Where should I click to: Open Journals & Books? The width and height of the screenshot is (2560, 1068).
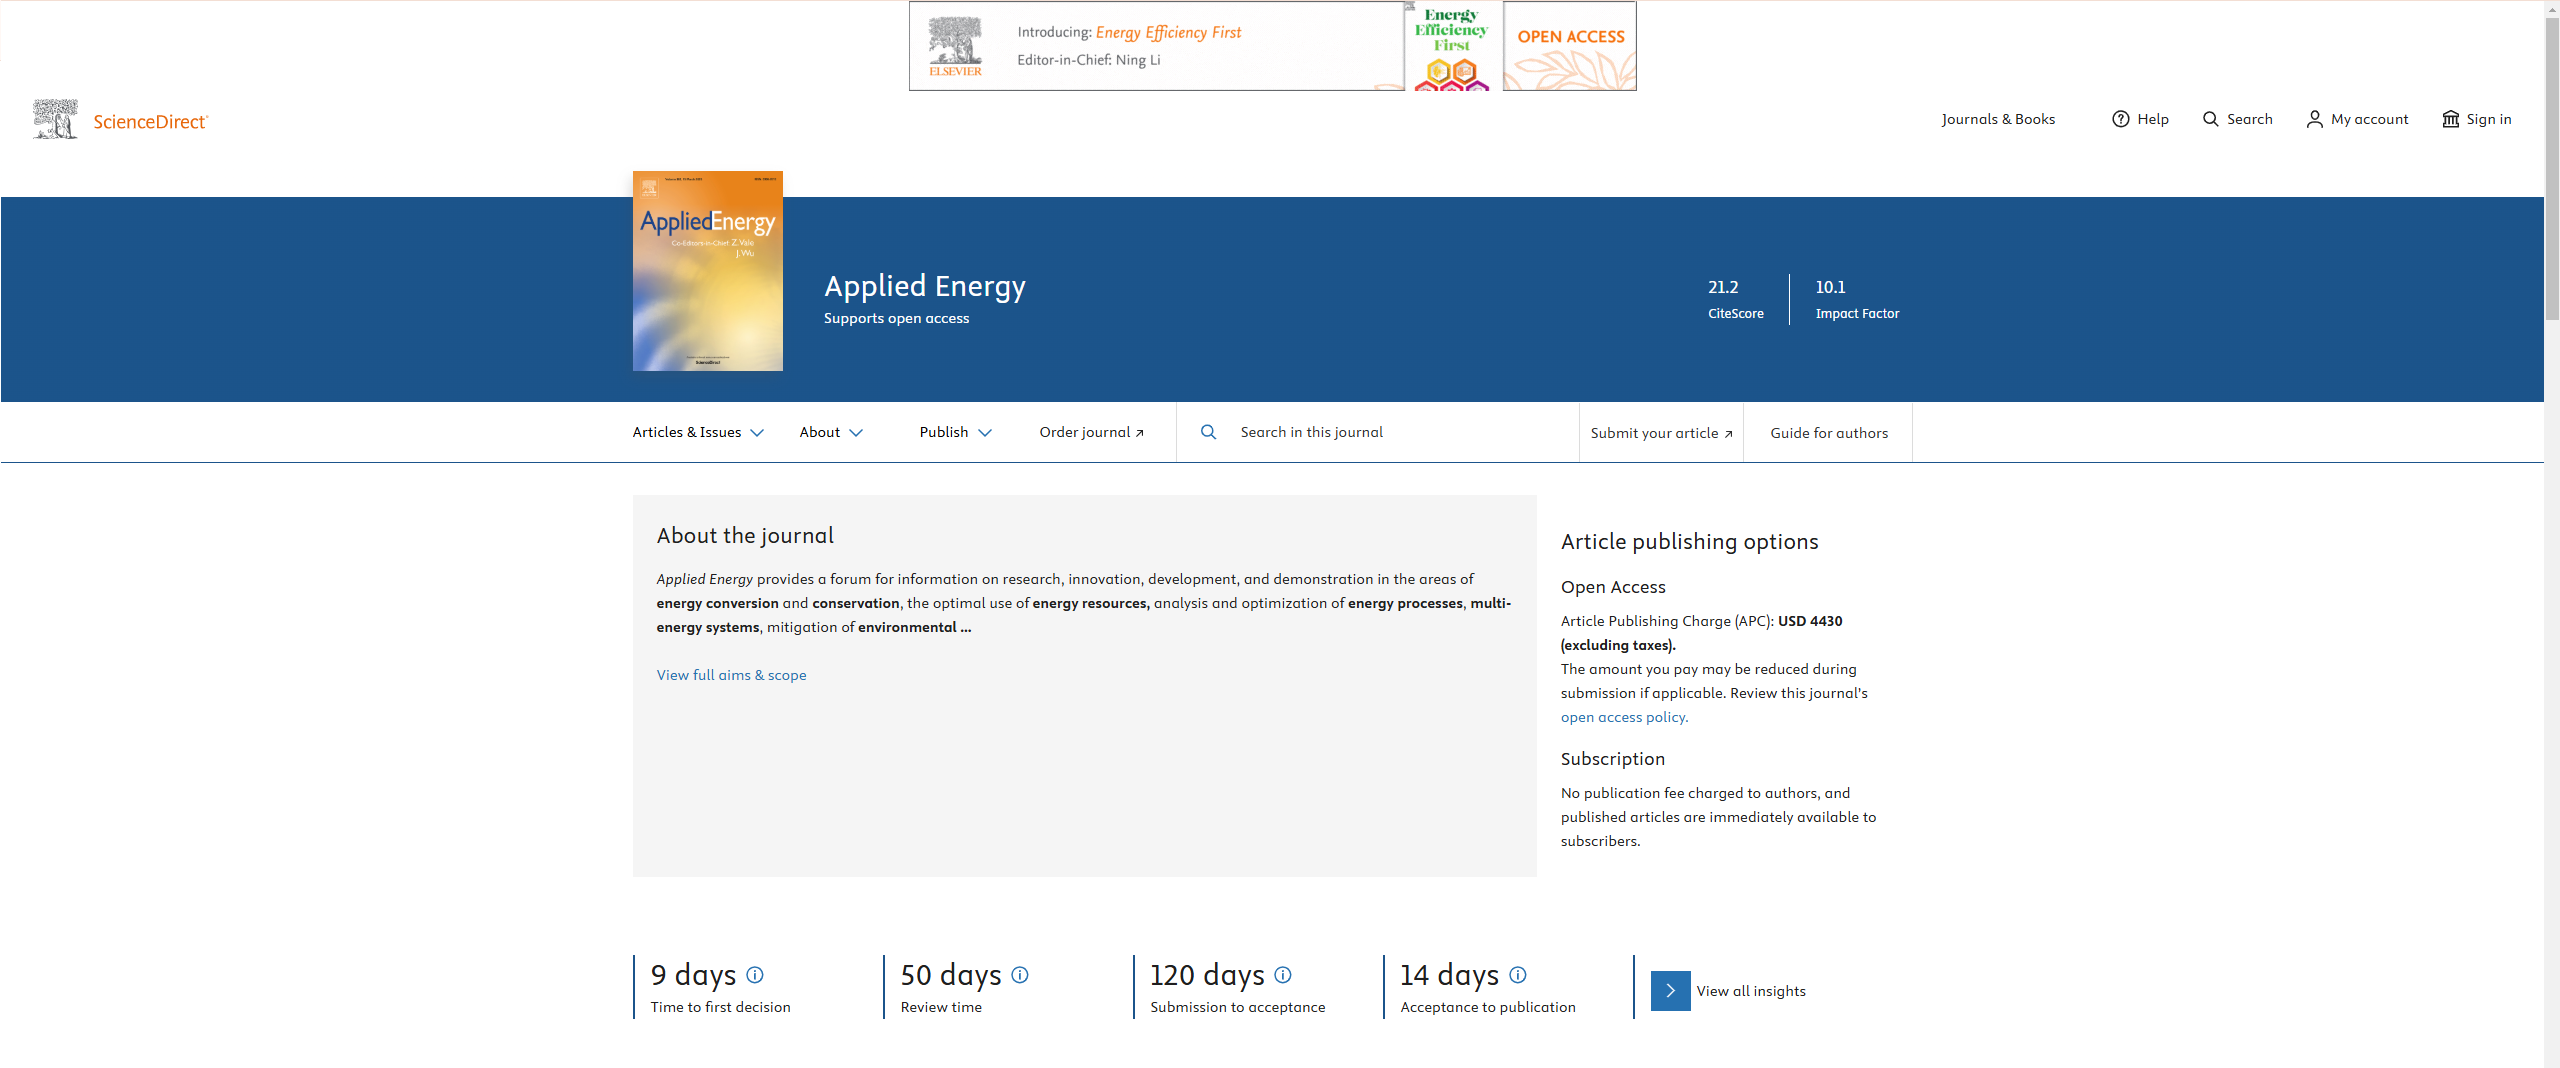pos(1998,119)
